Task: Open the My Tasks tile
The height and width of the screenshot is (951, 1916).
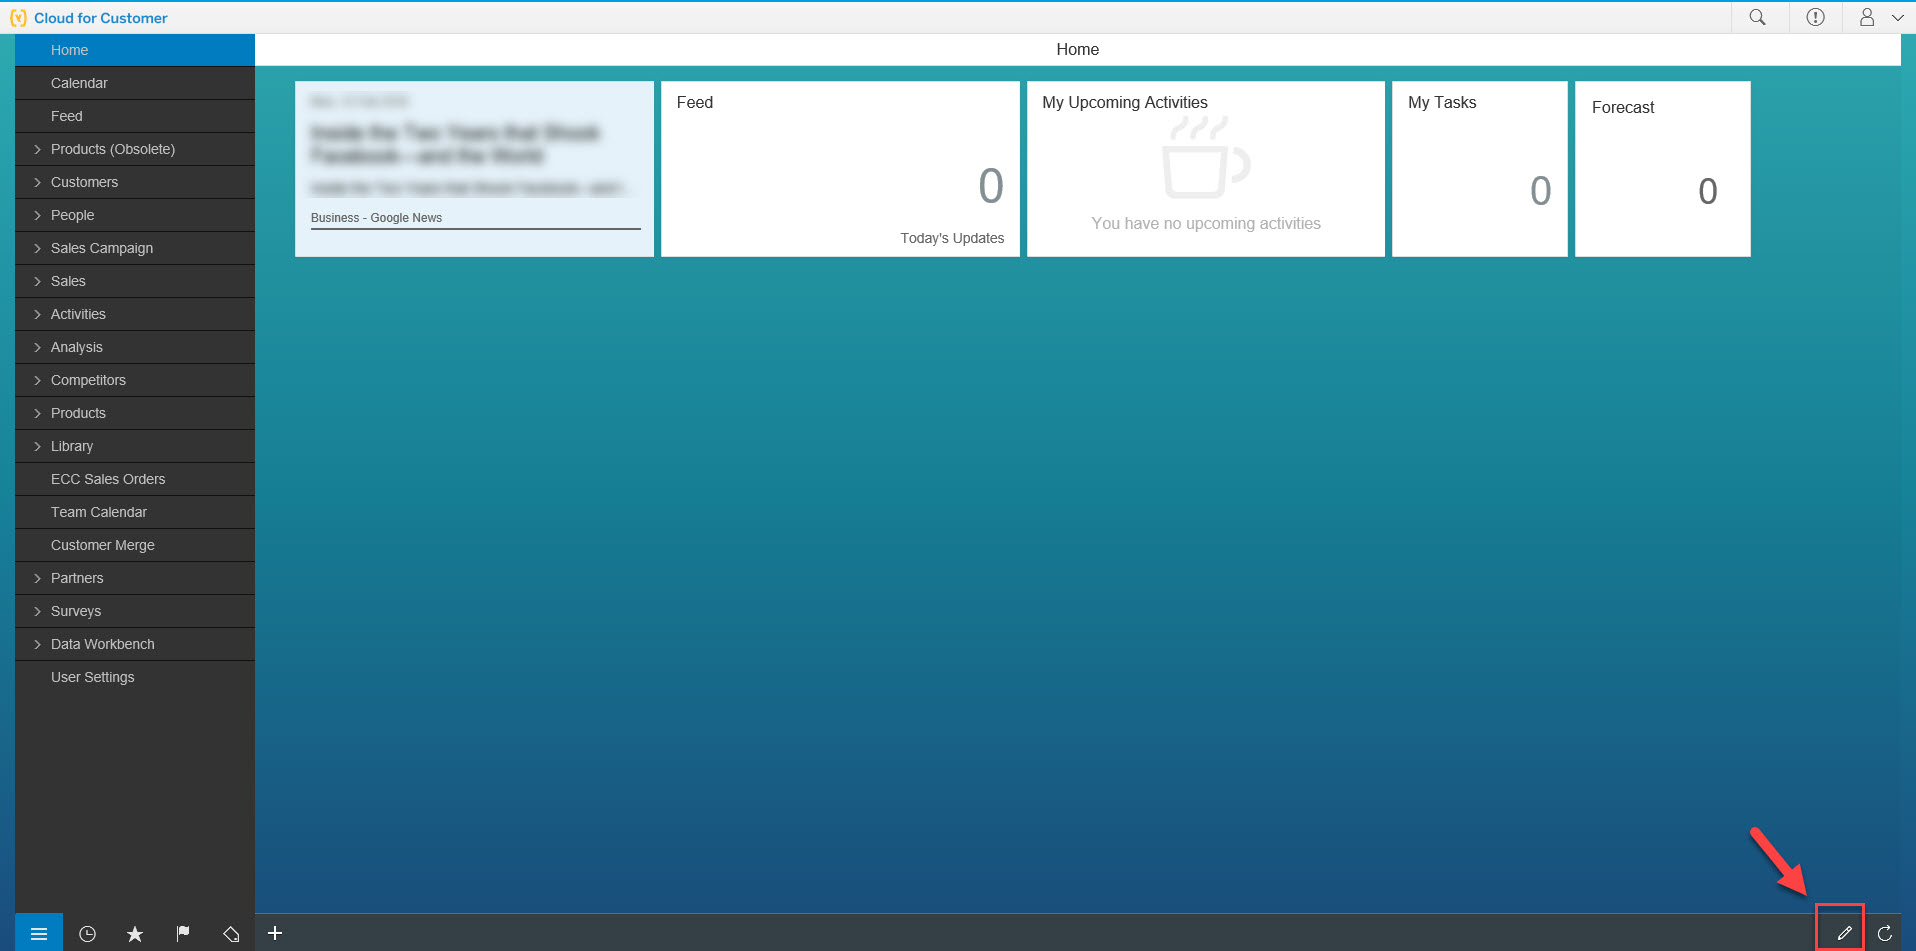Action: (x=1480, y=169)
